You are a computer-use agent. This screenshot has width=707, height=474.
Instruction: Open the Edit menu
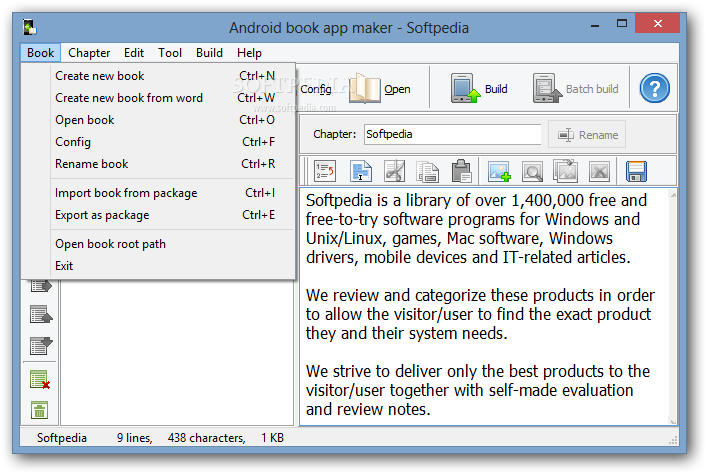[x=134, y=53]
